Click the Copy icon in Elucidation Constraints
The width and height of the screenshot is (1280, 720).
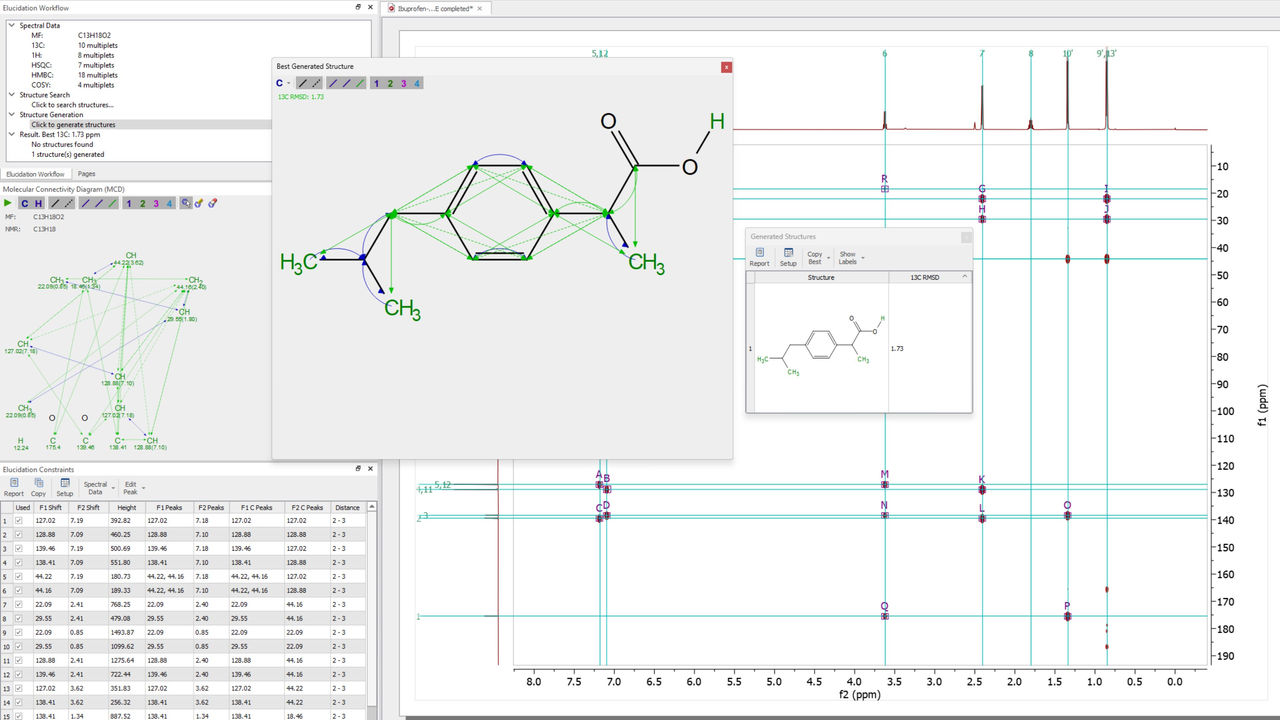pos(38,487)
